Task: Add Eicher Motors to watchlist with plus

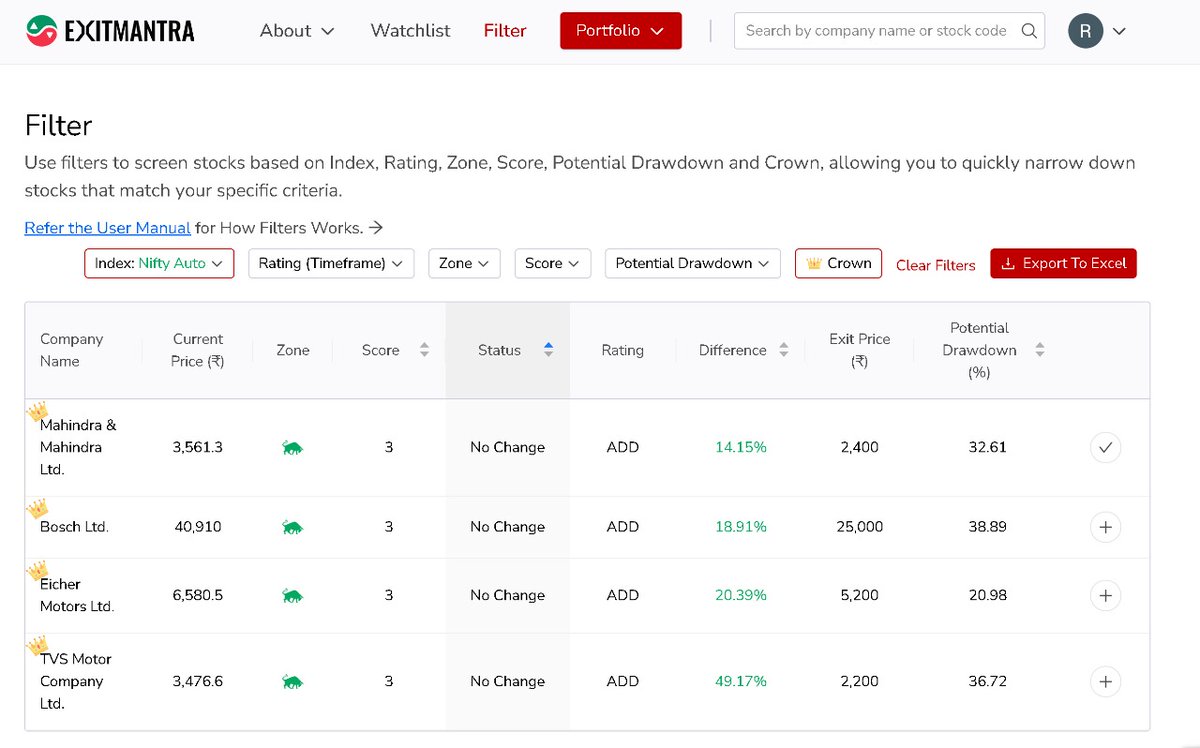Action: [1105, 596]
